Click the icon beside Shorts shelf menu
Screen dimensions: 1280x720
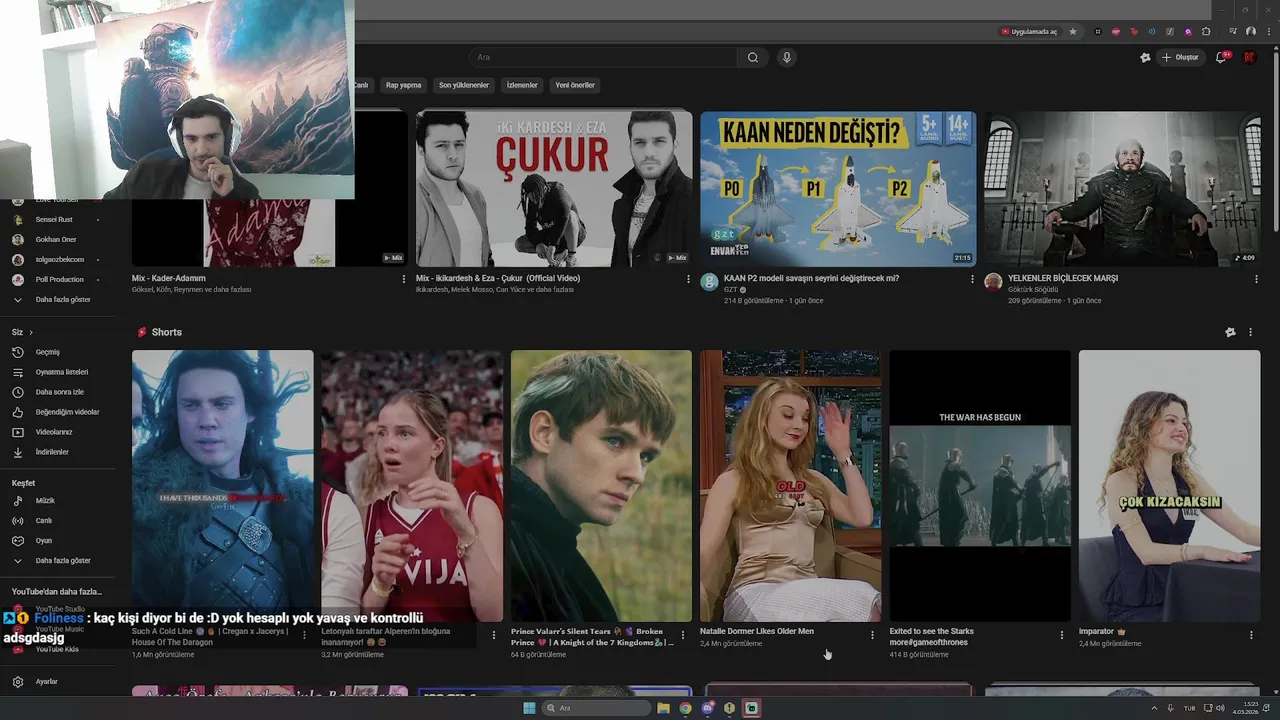click(x=1230, y=332)
